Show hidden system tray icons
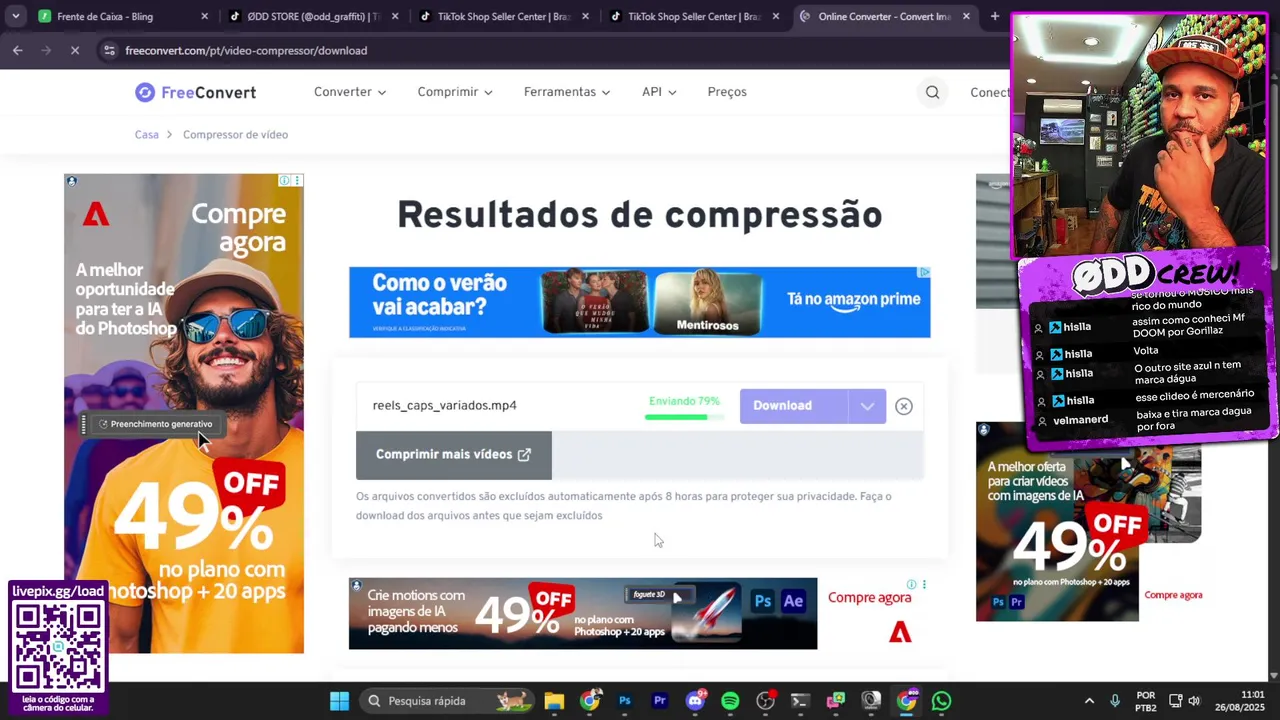The width and height of the screenshot is (1280, 720). pyautogui.click(x=1089, y=701)
